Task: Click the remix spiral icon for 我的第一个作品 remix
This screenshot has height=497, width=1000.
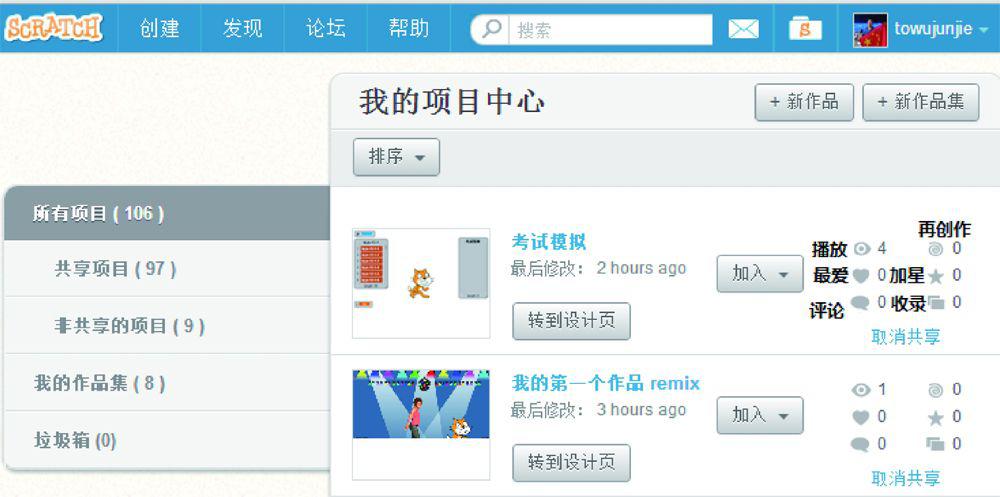Action: [x=936, y=390]
